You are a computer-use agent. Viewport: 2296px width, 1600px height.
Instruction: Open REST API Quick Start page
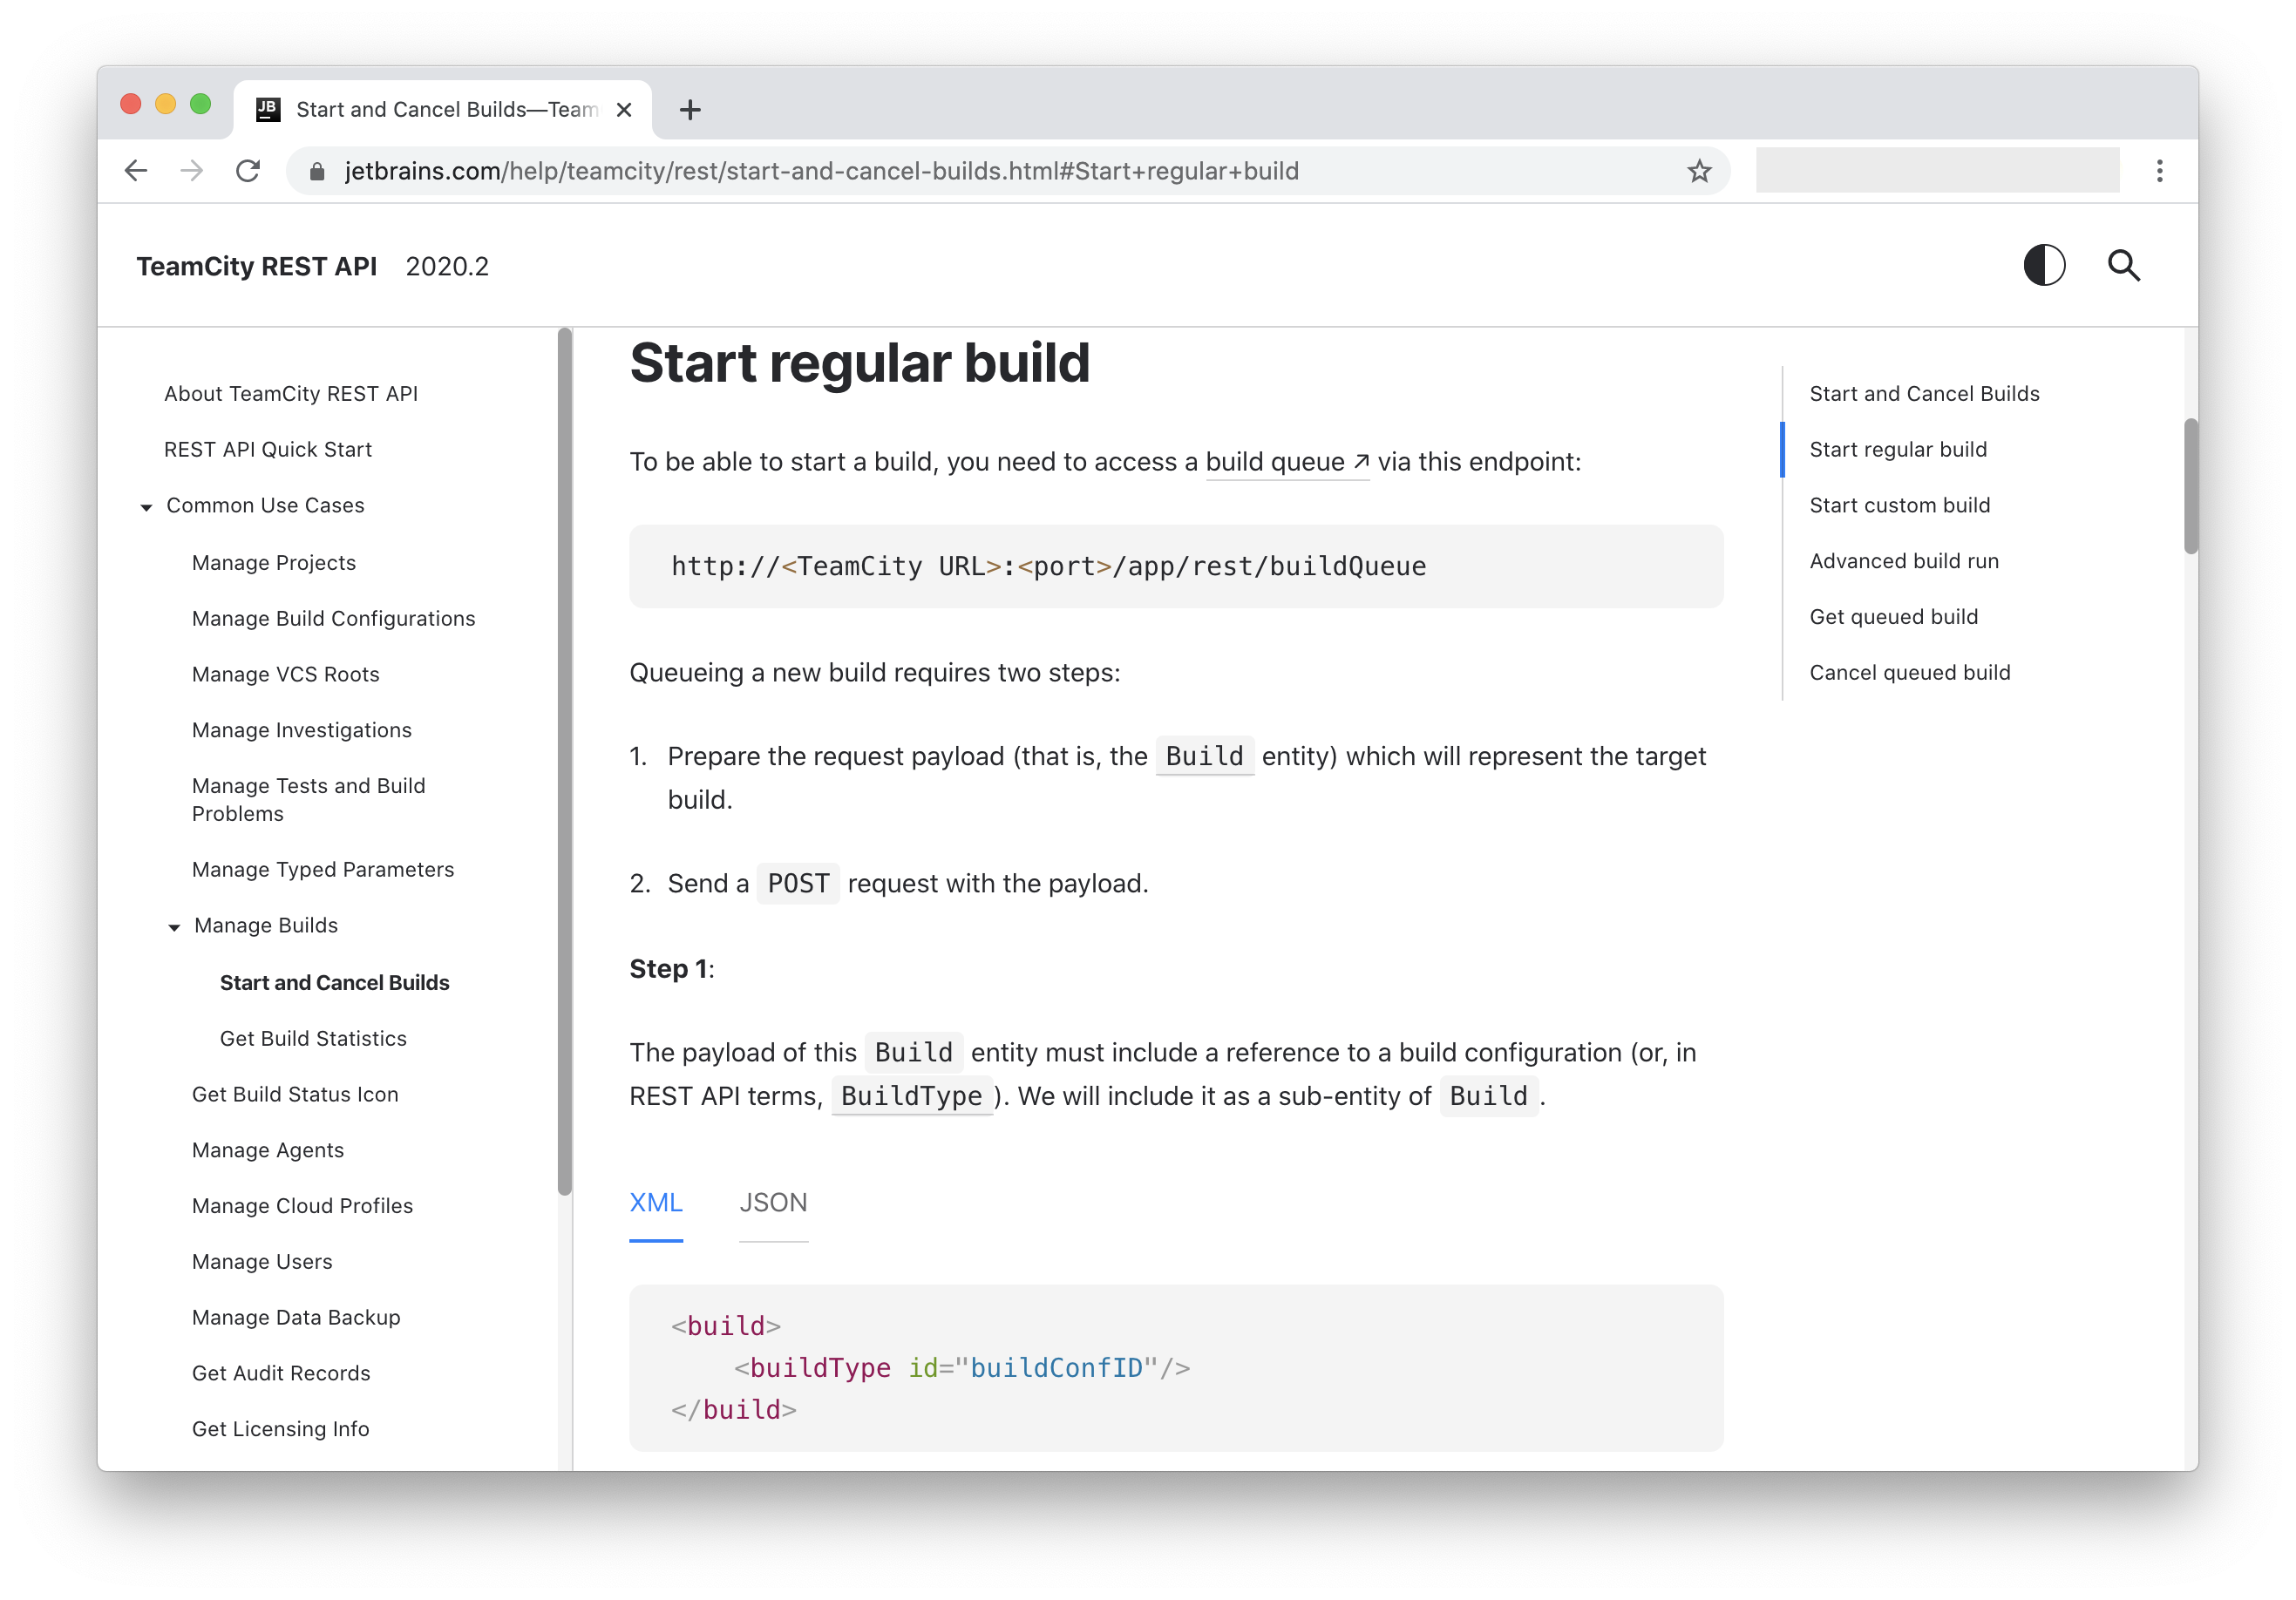click(x=268, y=450)
